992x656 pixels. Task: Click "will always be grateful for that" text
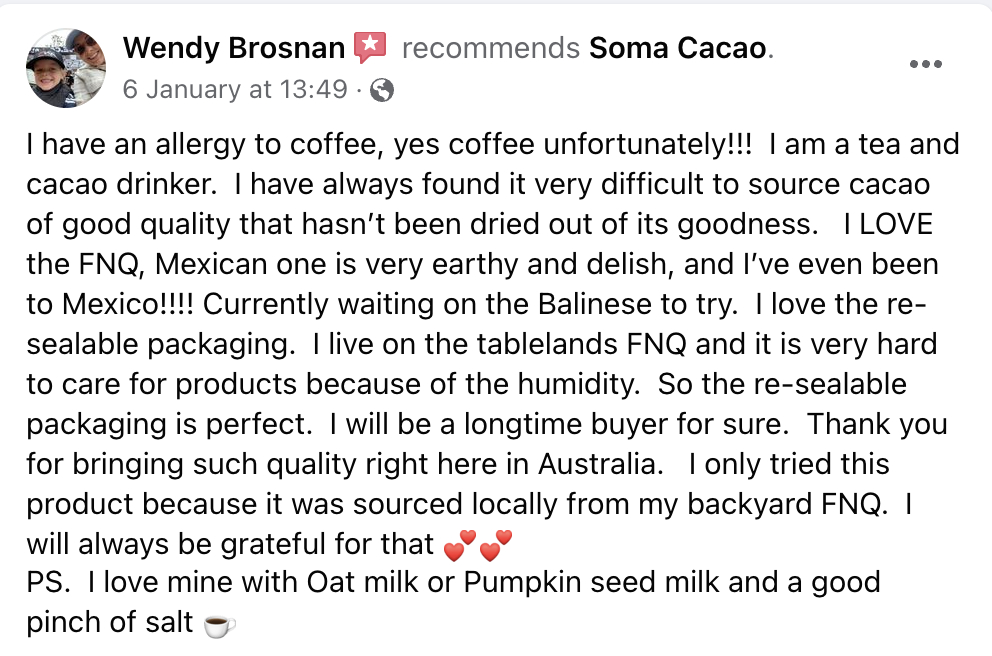[x=230, y=545]
